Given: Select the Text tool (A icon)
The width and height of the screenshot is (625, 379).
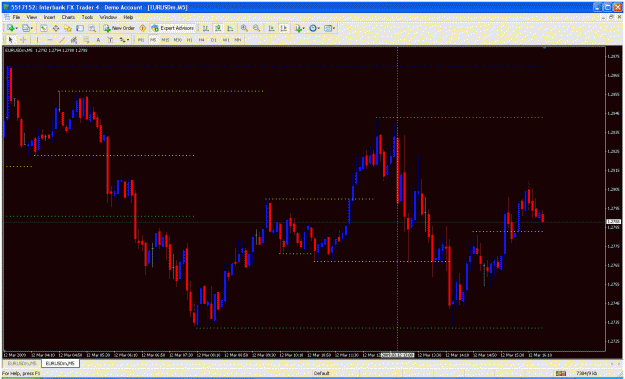Looking at the screenshot, I should pos(98,40).
